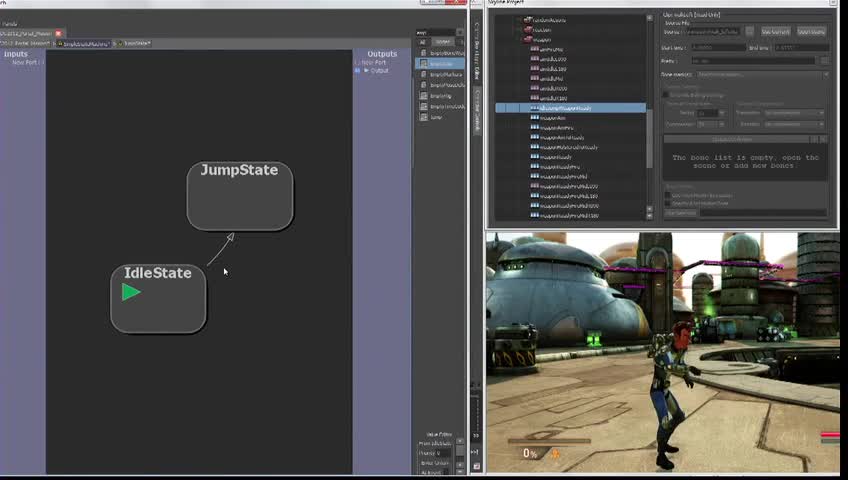Toggle the checkbox below the Bone mask row
Viewport: 848px width, 480px height.
click(x=666, y=95)
